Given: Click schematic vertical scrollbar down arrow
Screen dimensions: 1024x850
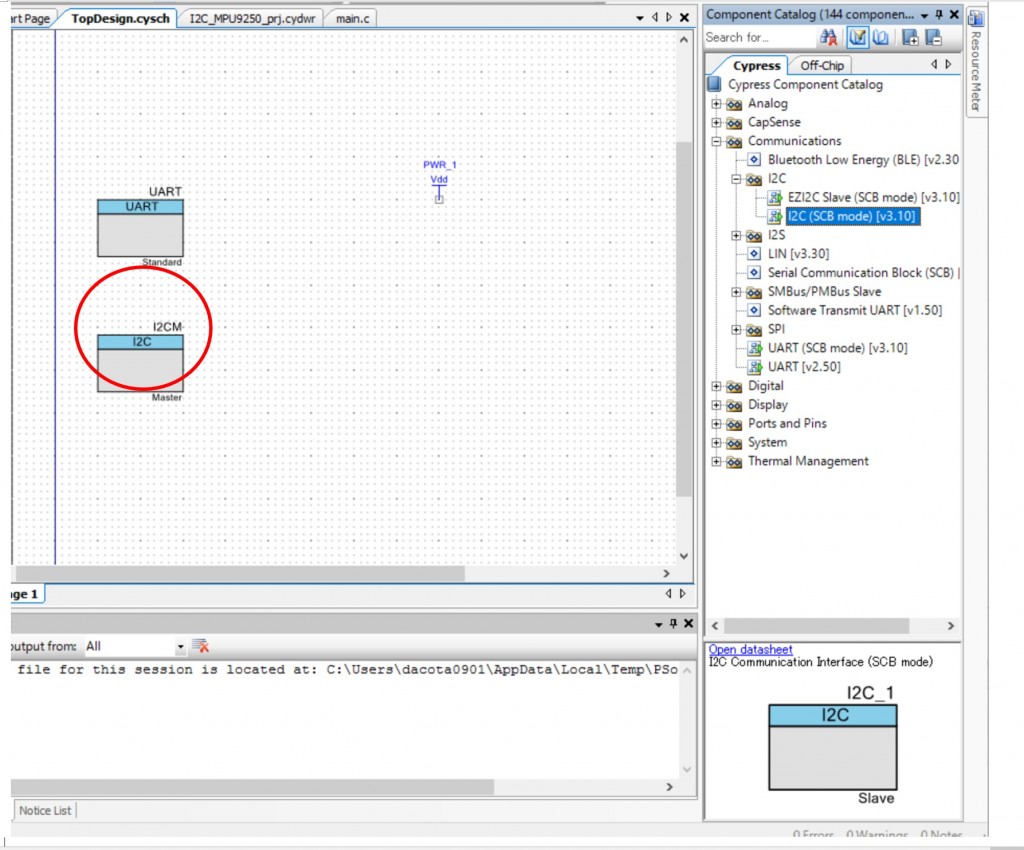Looking at the screenshot, I should click(x=684, y=556).
